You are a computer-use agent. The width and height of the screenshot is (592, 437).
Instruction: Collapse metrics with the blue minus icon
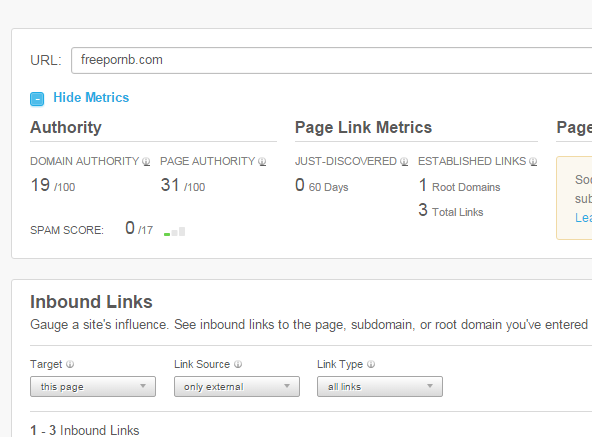[x=37, y=99]
